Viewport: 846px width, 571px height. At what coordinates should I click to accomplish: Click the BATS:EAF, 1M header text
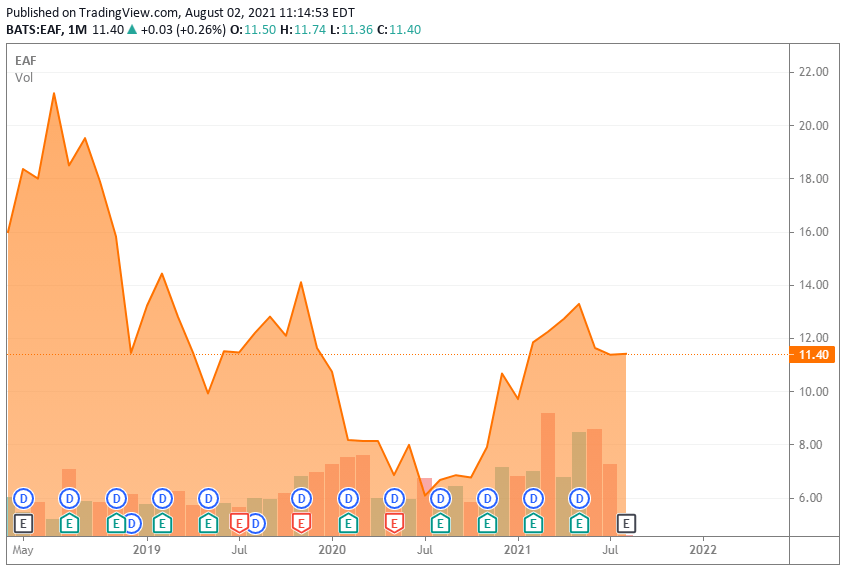coord(46,30)
